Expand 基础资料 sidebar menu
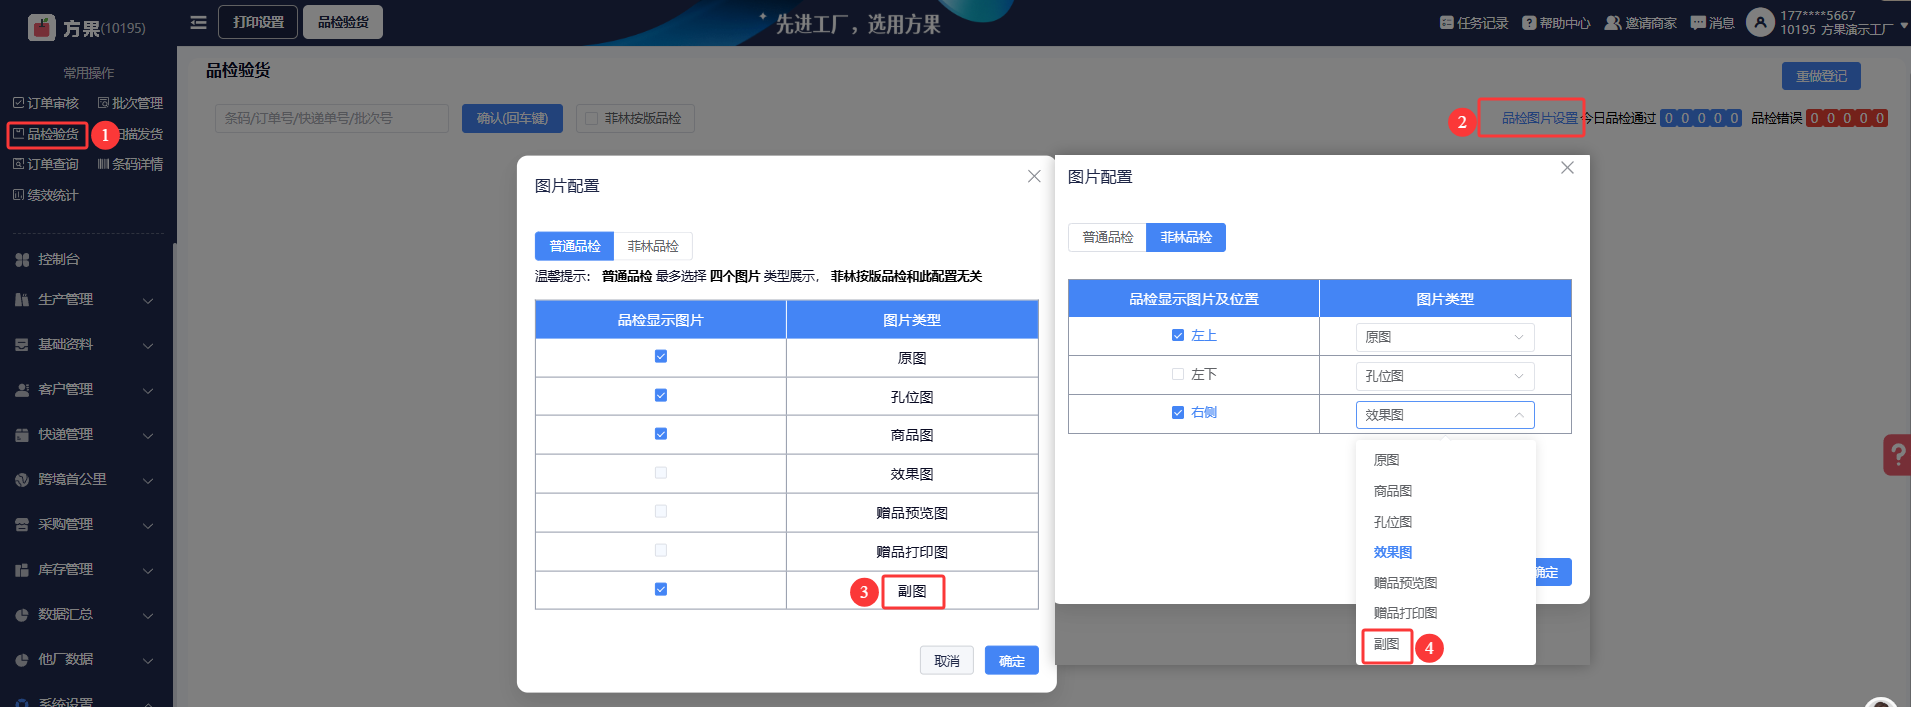The image size is (1911, 707). click(x=148, y=346)
